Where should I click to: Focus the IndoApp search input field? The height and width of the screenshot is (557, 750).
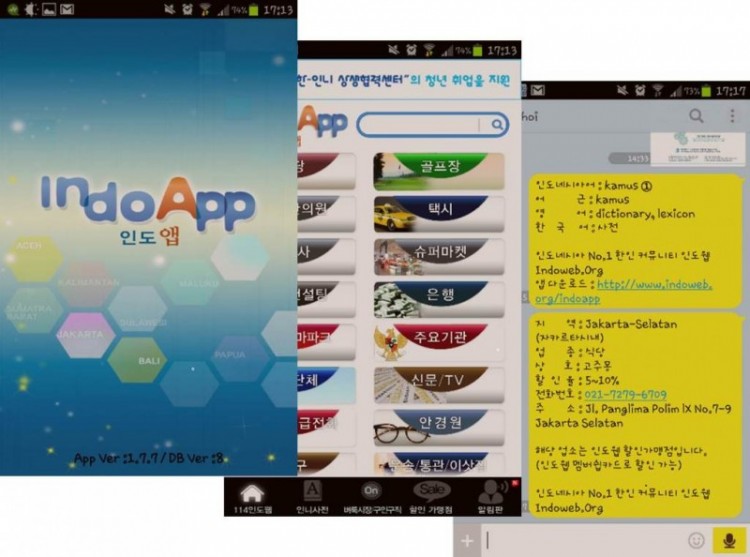[x=432, y=125]
